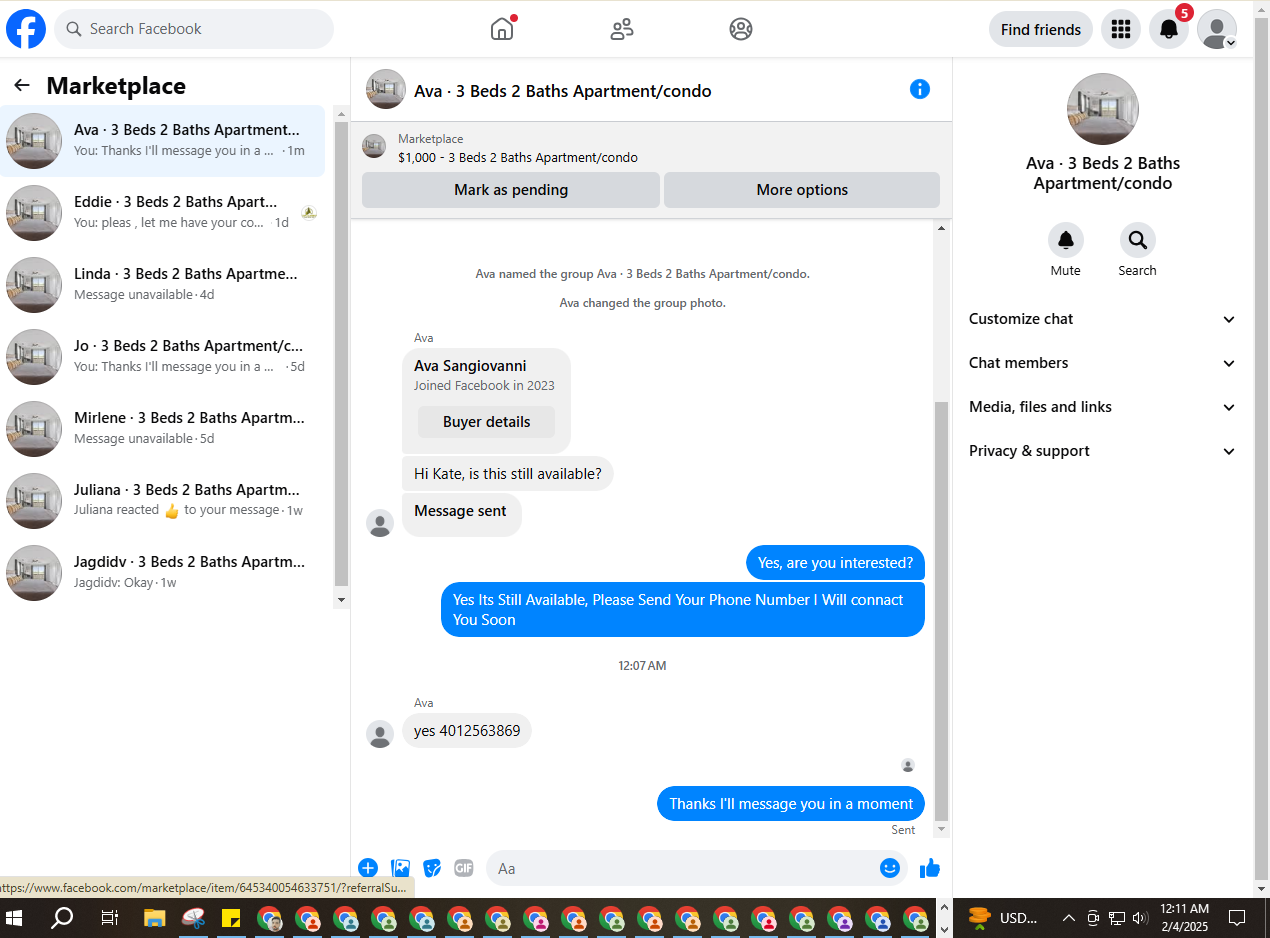Open Windows taskbar search

62,918
